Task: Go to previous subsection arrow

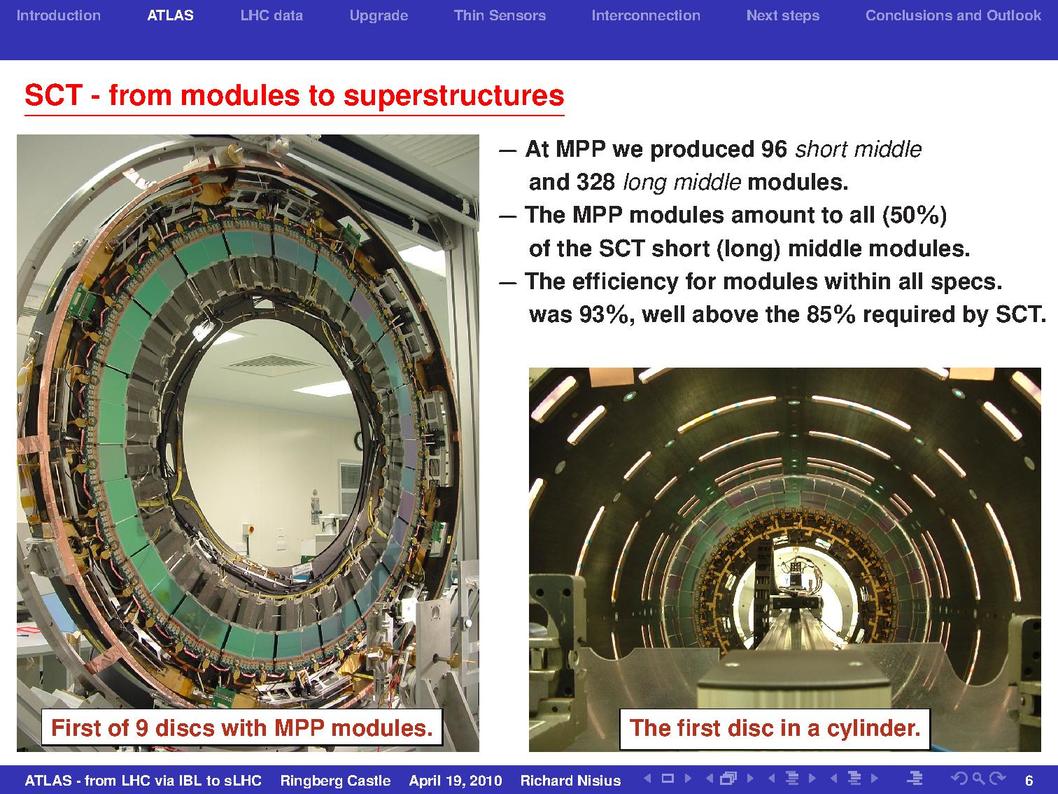Action: pyautogui.click(x=772, y=778)
